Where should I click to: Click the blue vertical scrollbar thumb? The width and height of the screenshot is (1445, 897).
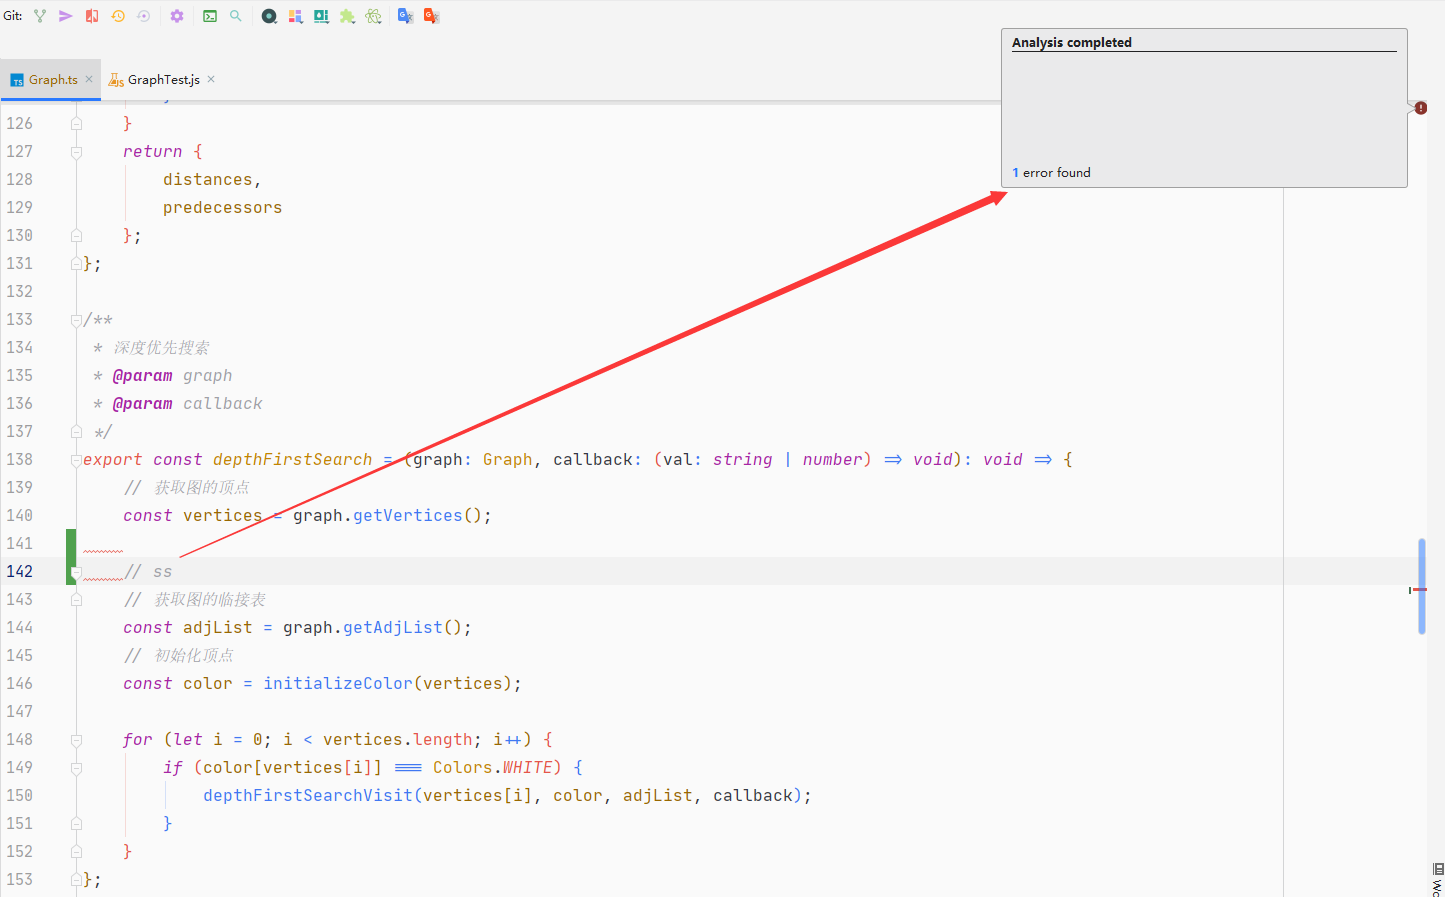[x=1422, y=586]
